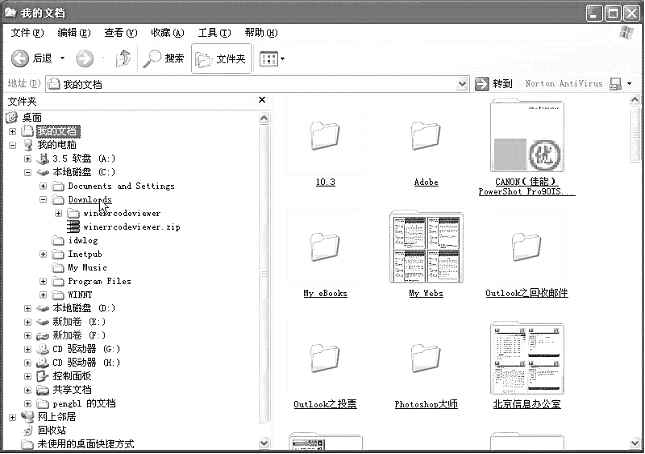Select the Adobe folder icon
The image size is (645, 454).
pos(426,136)
